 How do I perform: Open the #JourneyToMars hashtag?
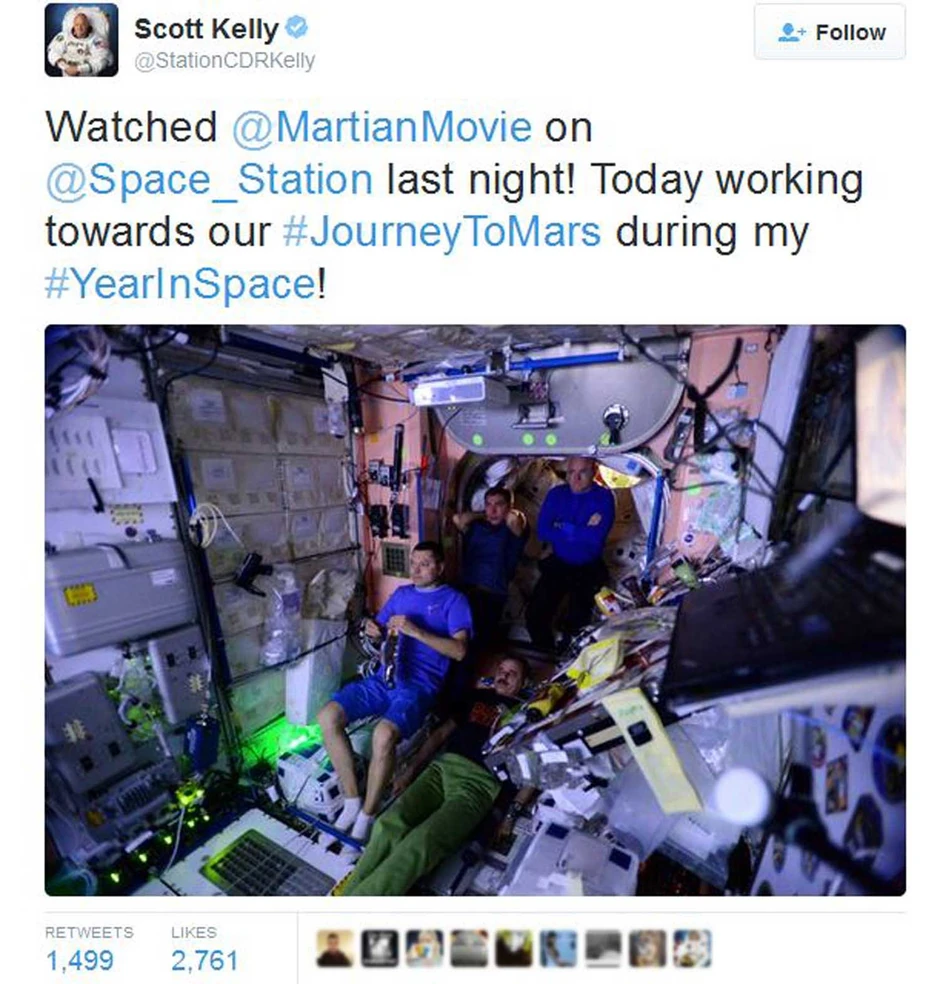[x=442, y=232]
